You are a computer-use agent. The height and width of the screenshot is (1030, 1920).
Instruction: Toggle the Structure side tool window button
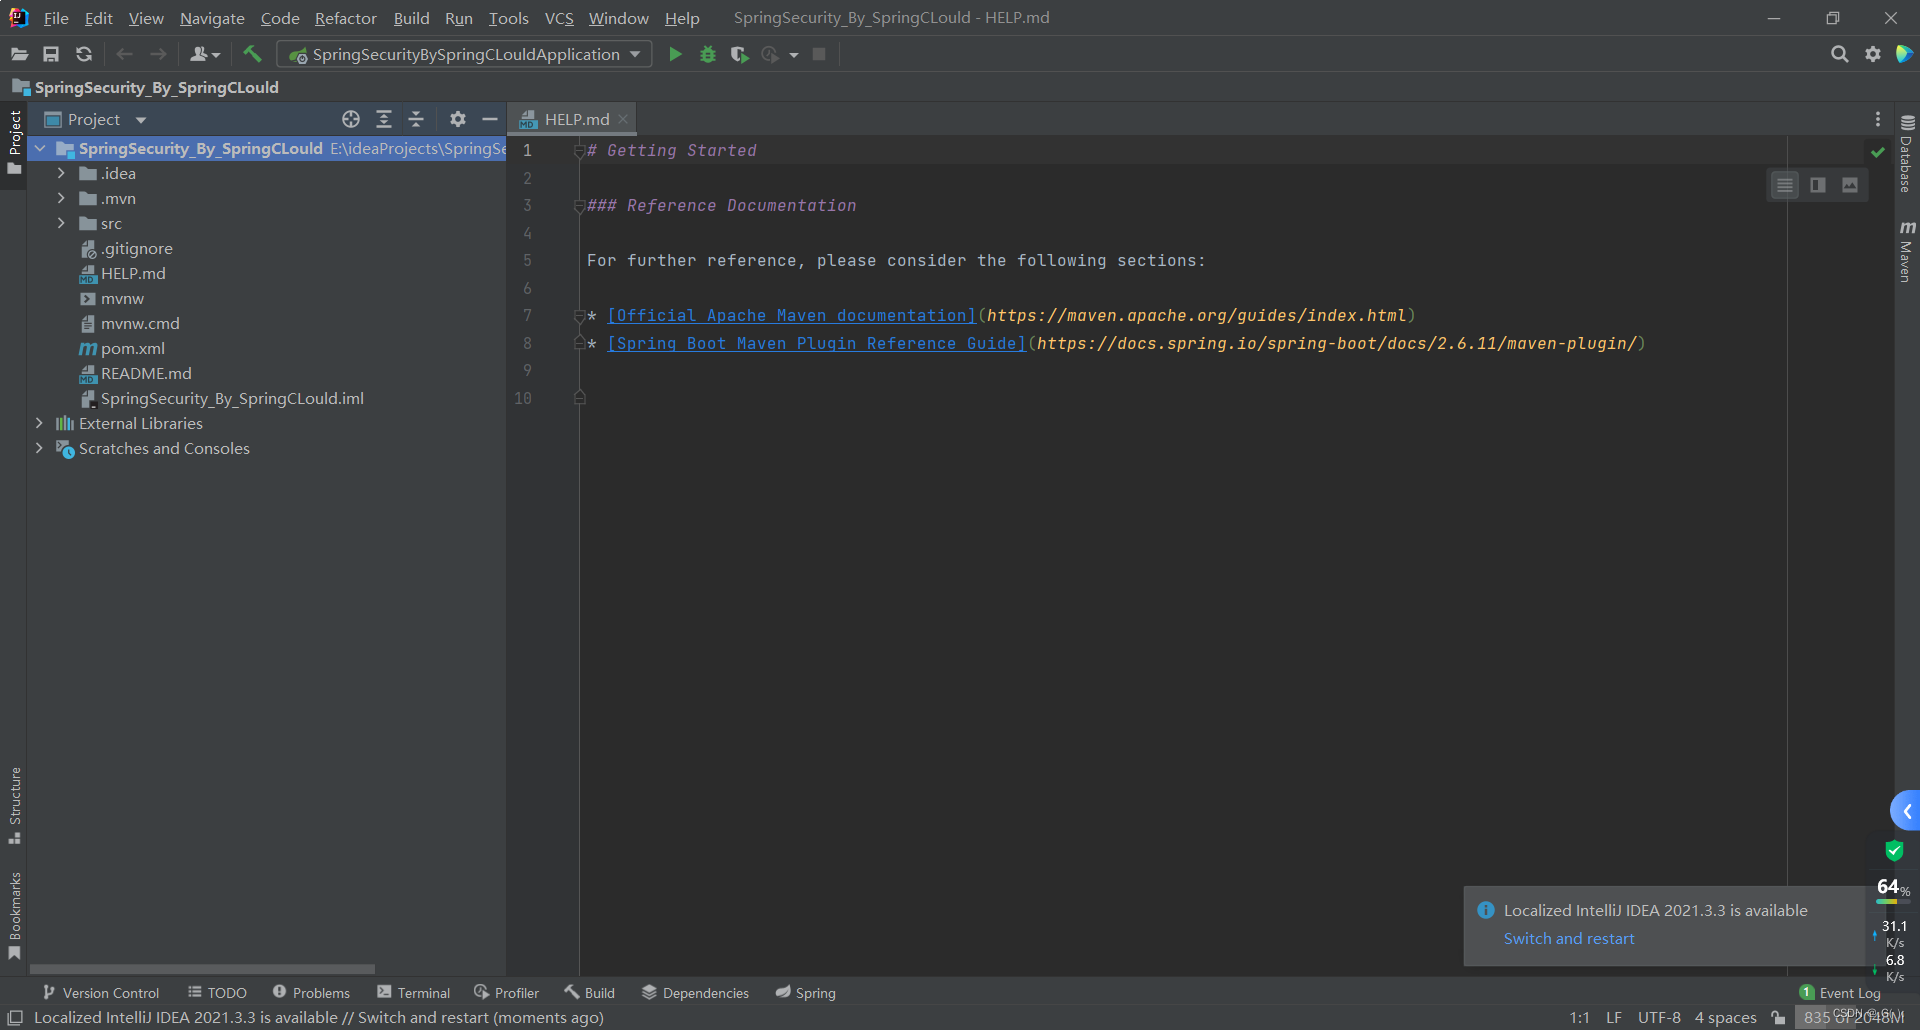14,805
